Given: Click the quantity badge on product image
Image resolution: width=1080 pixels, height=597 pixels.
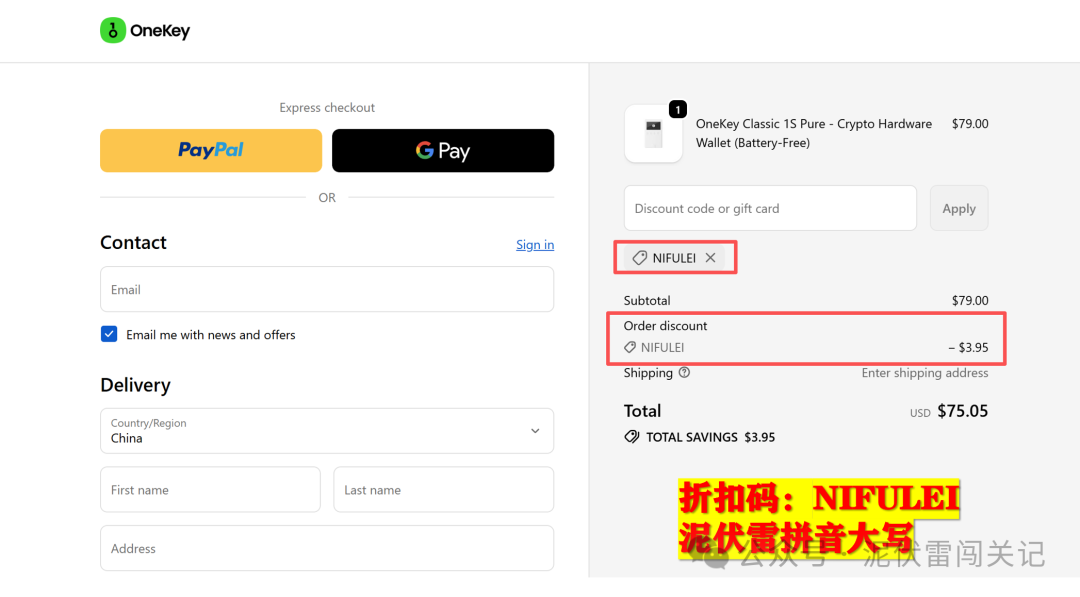Looking at the screenshot, I should [678, 109].
